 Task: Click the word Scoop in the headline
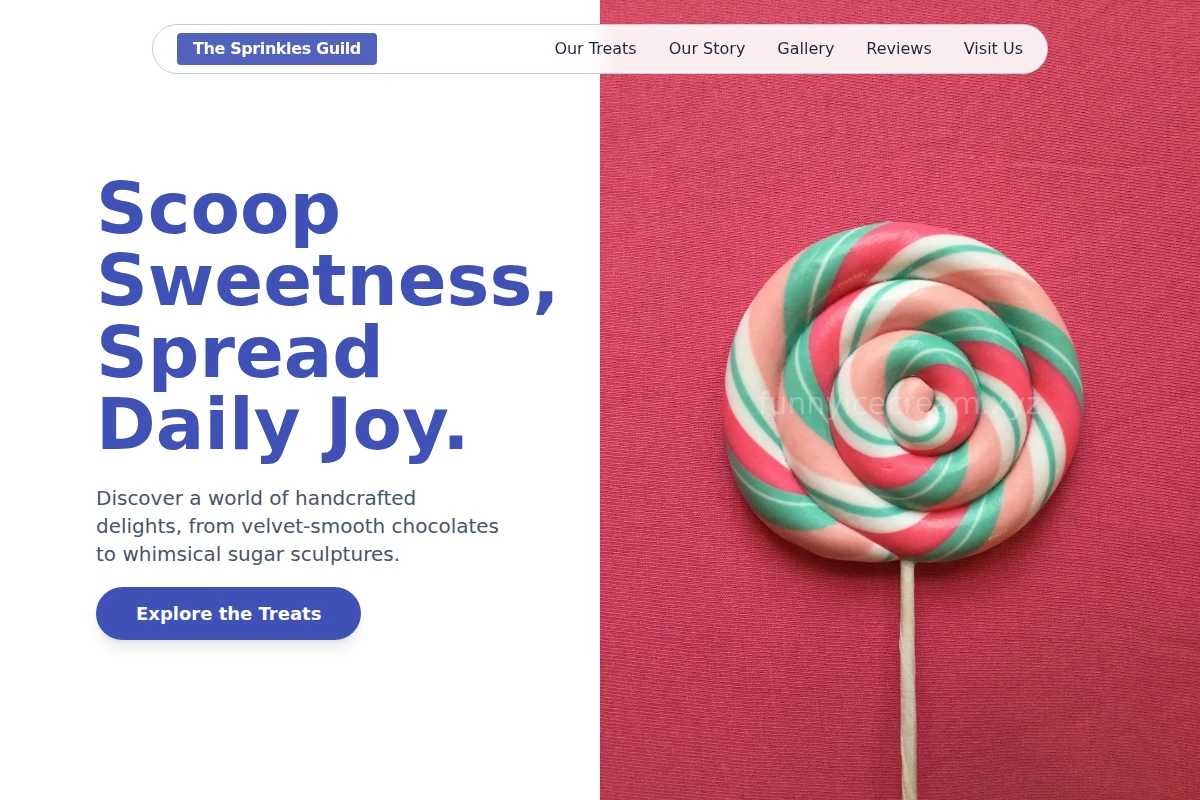pyautogui.click(x=218, y=209)
